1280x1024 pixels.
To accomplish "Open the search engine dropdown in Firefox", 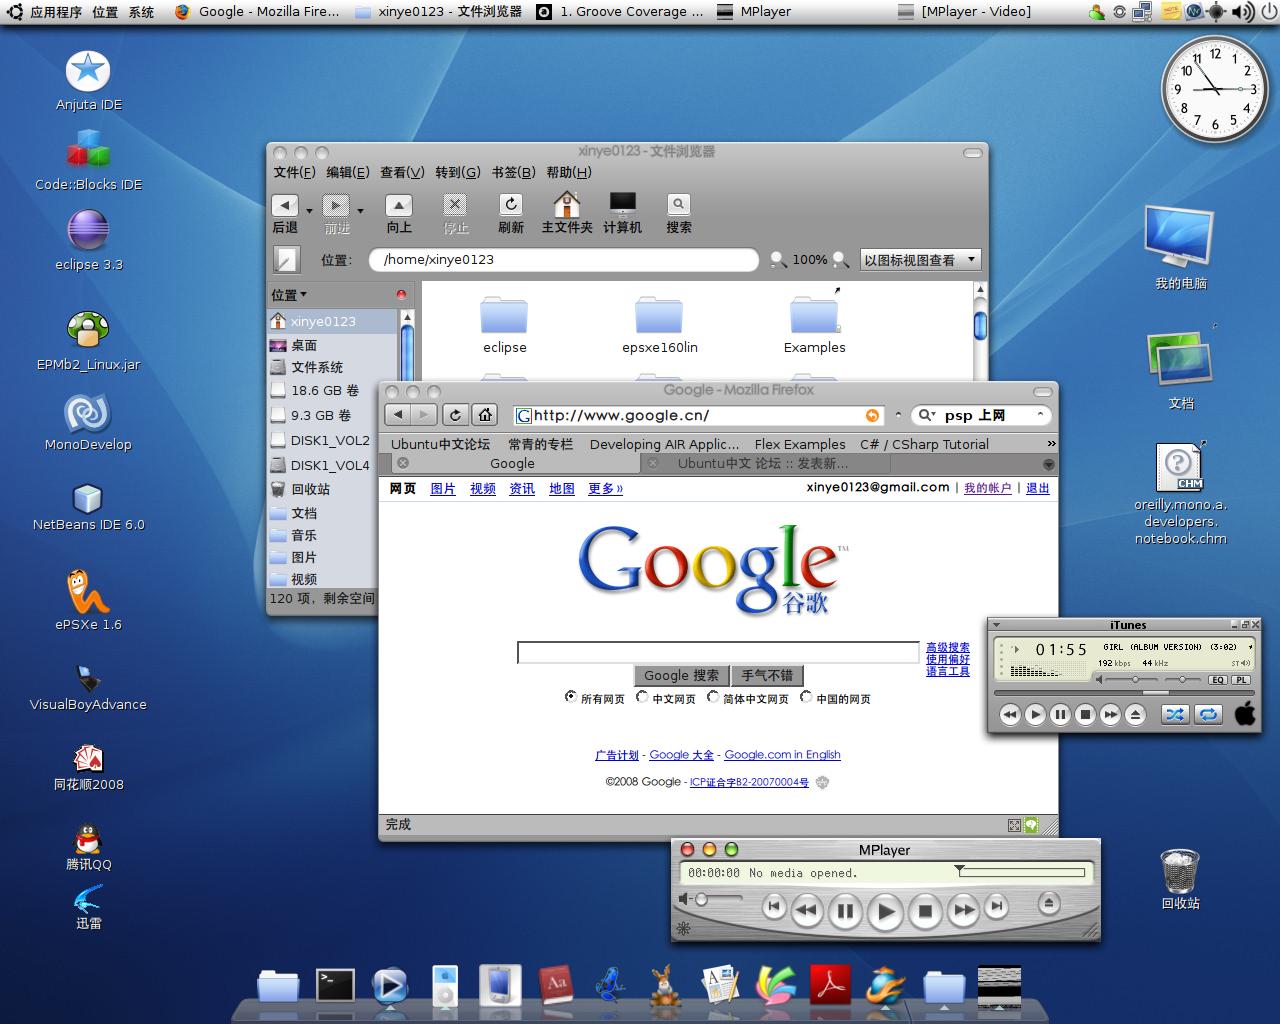I will click(x=927, y=415).
